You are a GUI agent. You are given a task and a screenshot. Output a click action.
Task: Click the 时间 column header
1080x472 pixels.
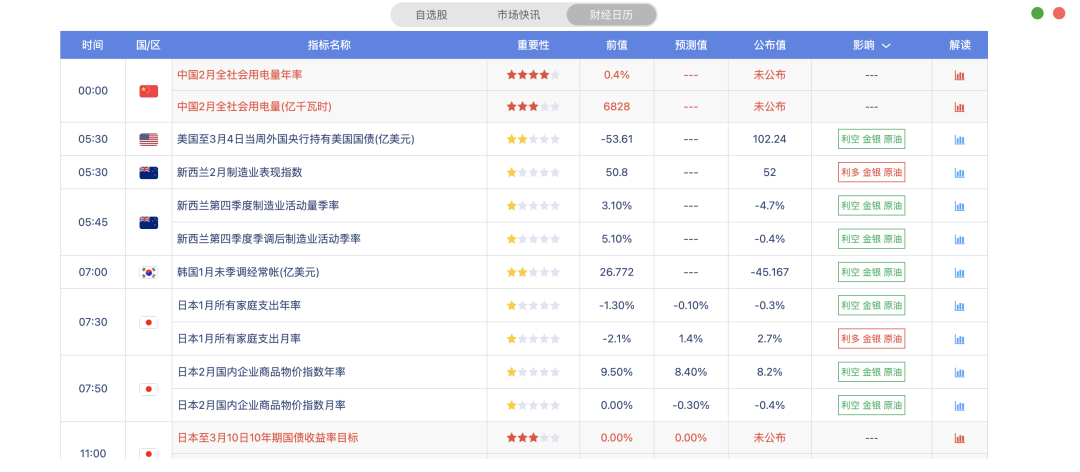[x=93, y=45]
